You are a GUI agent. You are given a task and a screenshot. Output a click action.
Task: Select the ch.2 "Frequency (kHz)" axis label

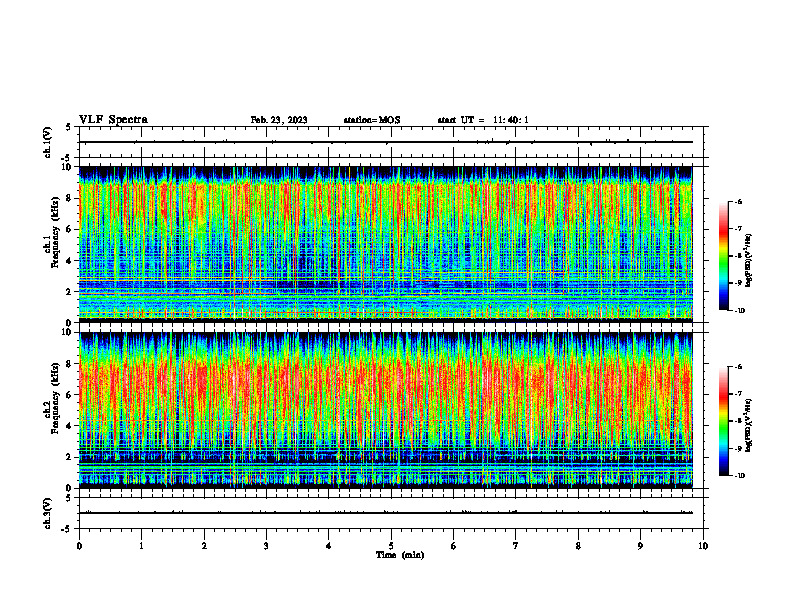click(x=55, y=398)
